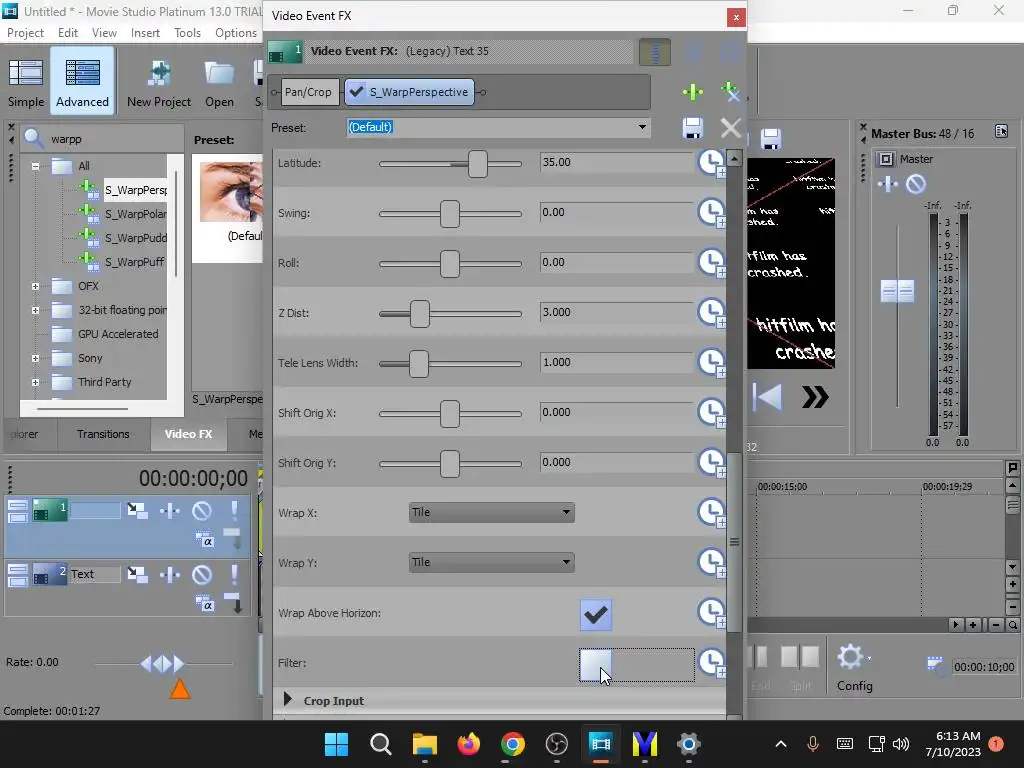Click the Shift Orig Y animate clock icon
The image size is (1024, 768).
click(712, 463)
